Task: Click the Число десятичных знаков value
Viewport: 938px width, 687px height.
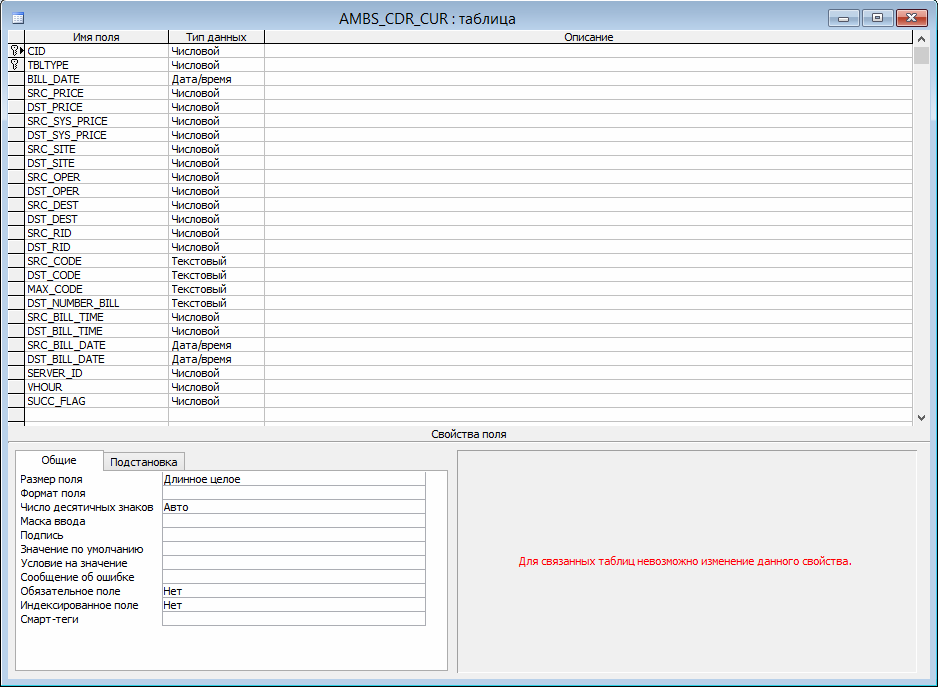Action: 294,507
